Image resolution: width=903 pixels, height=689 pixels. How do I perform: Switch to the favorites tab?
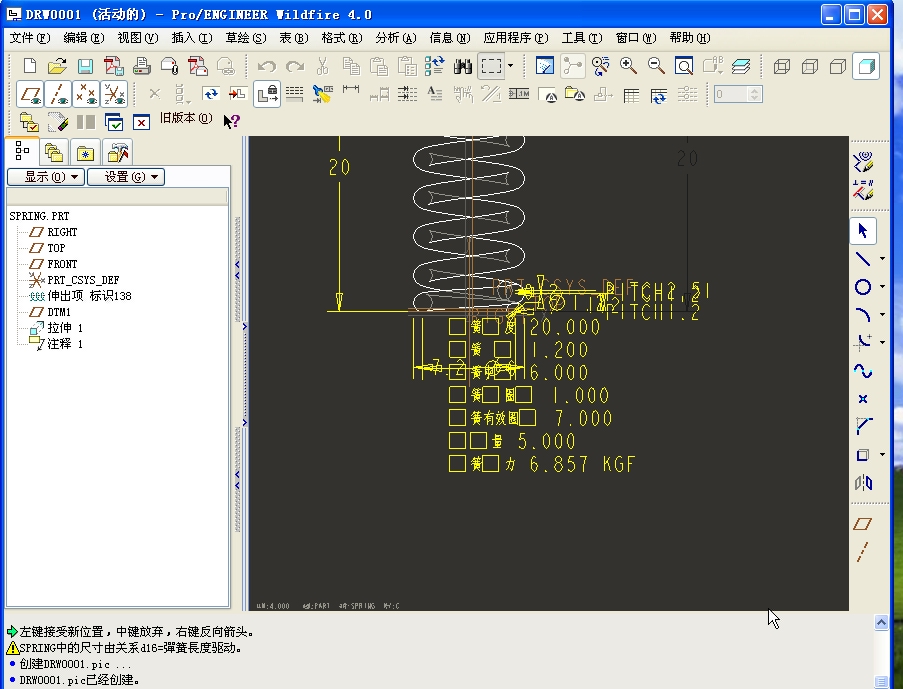pos(85,153)
